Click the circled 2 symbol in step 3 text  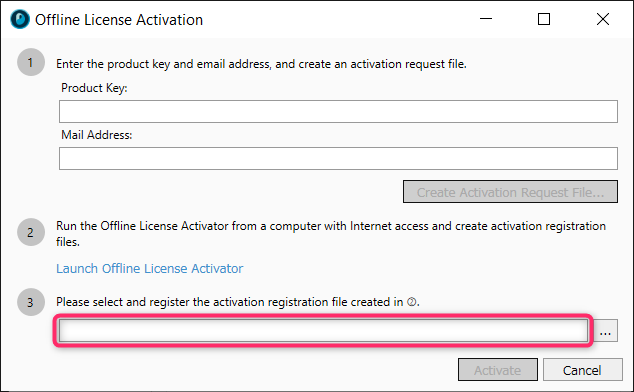[x=411, y=302]
